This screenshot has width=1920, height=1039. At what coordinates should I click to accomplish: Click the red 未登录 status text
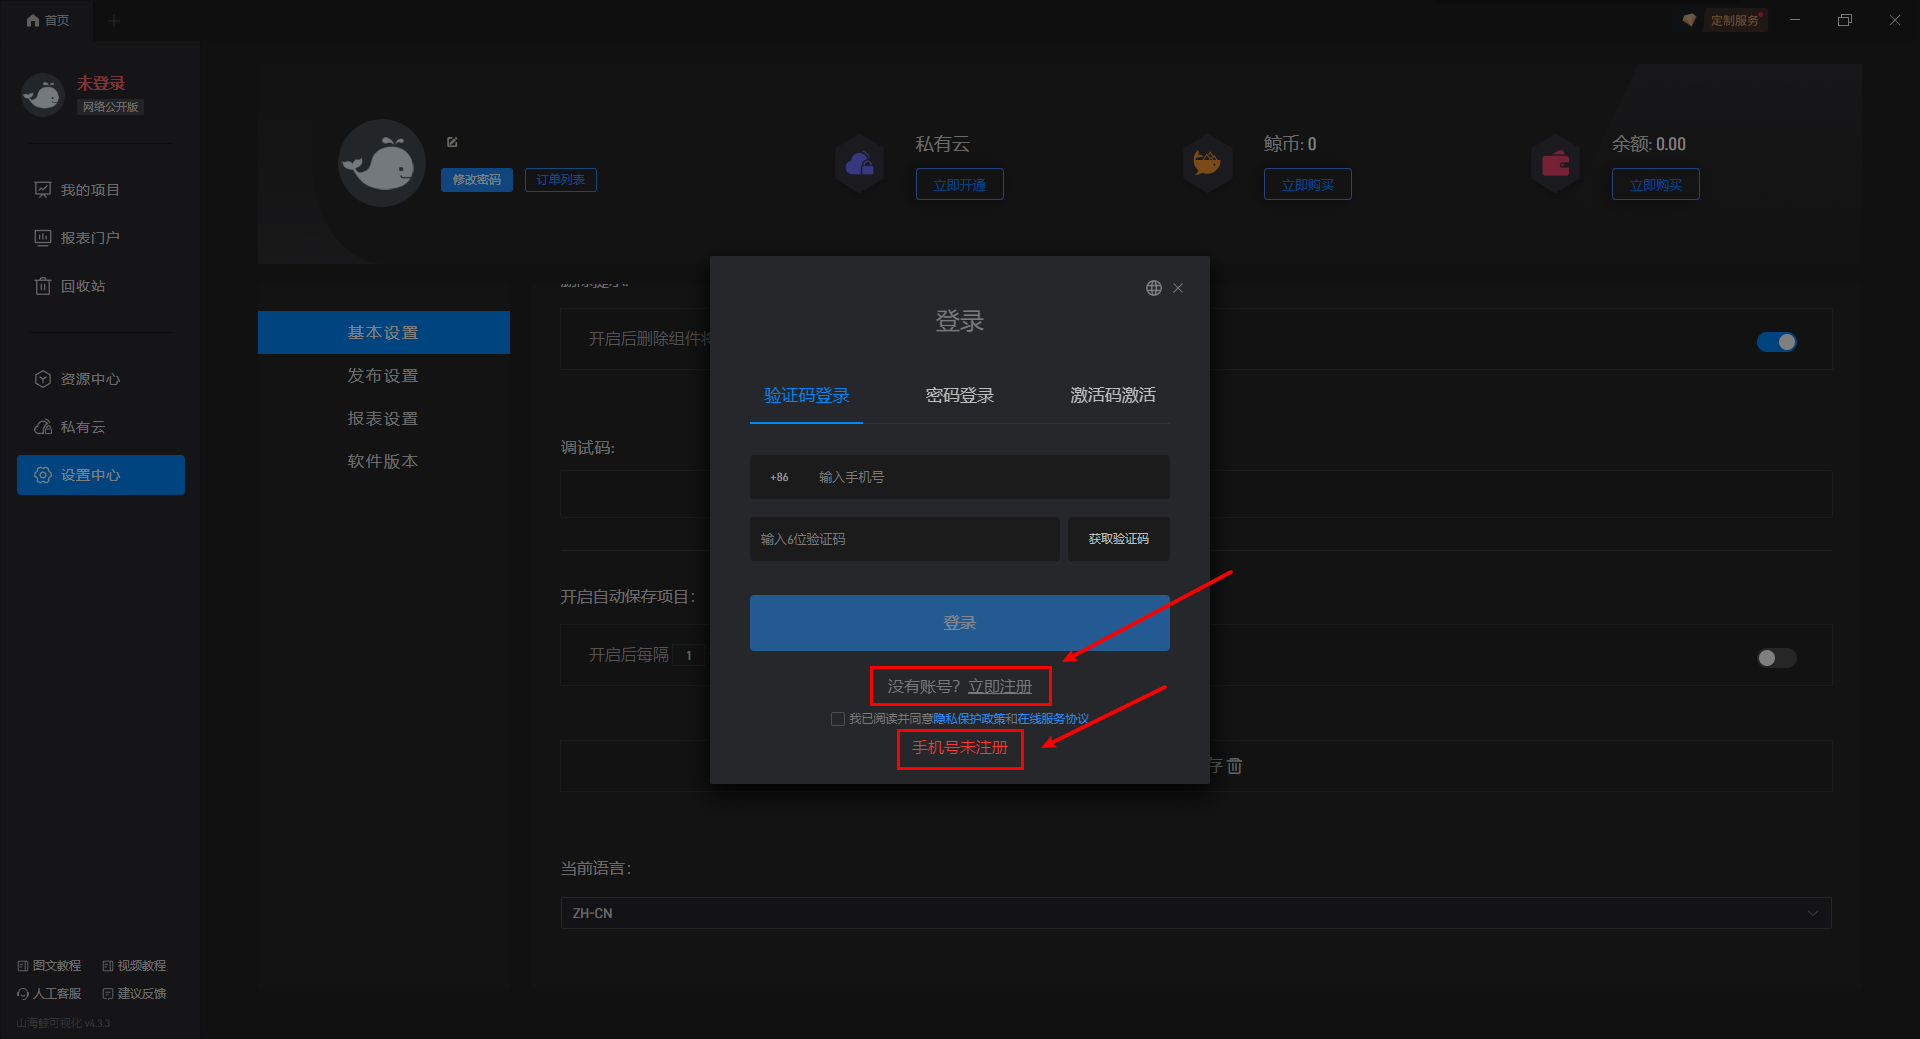[x=101, y=83]
